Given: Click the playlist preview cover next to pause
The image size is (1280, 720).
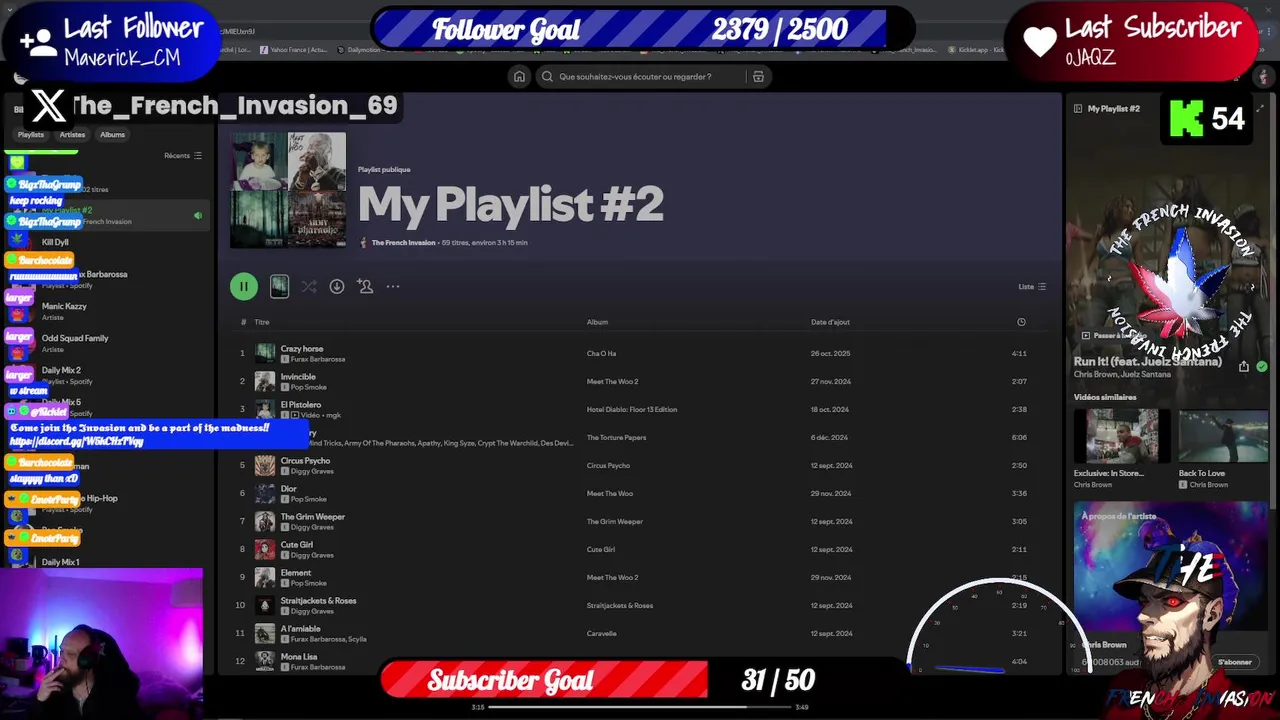Looking at the screenshot, I should pyautogui.click(x=279, y=286).
